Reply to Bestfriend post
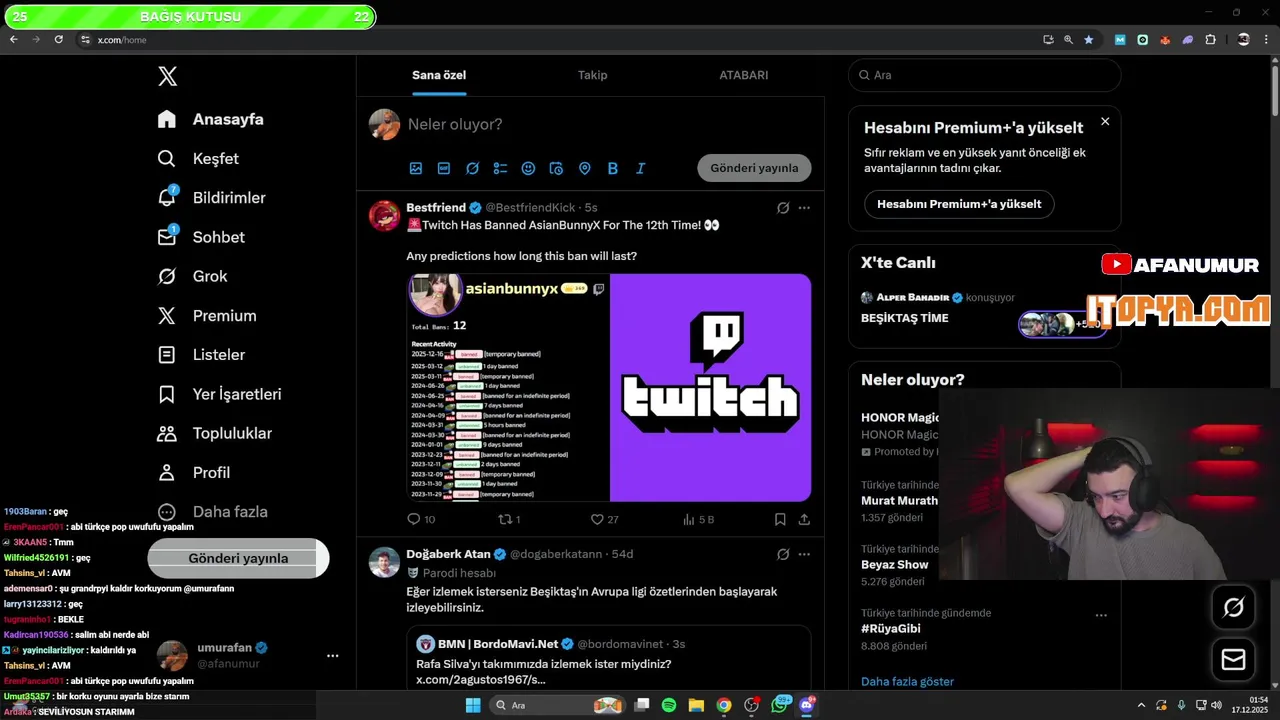1280x720 pixels. coord(421,519)
